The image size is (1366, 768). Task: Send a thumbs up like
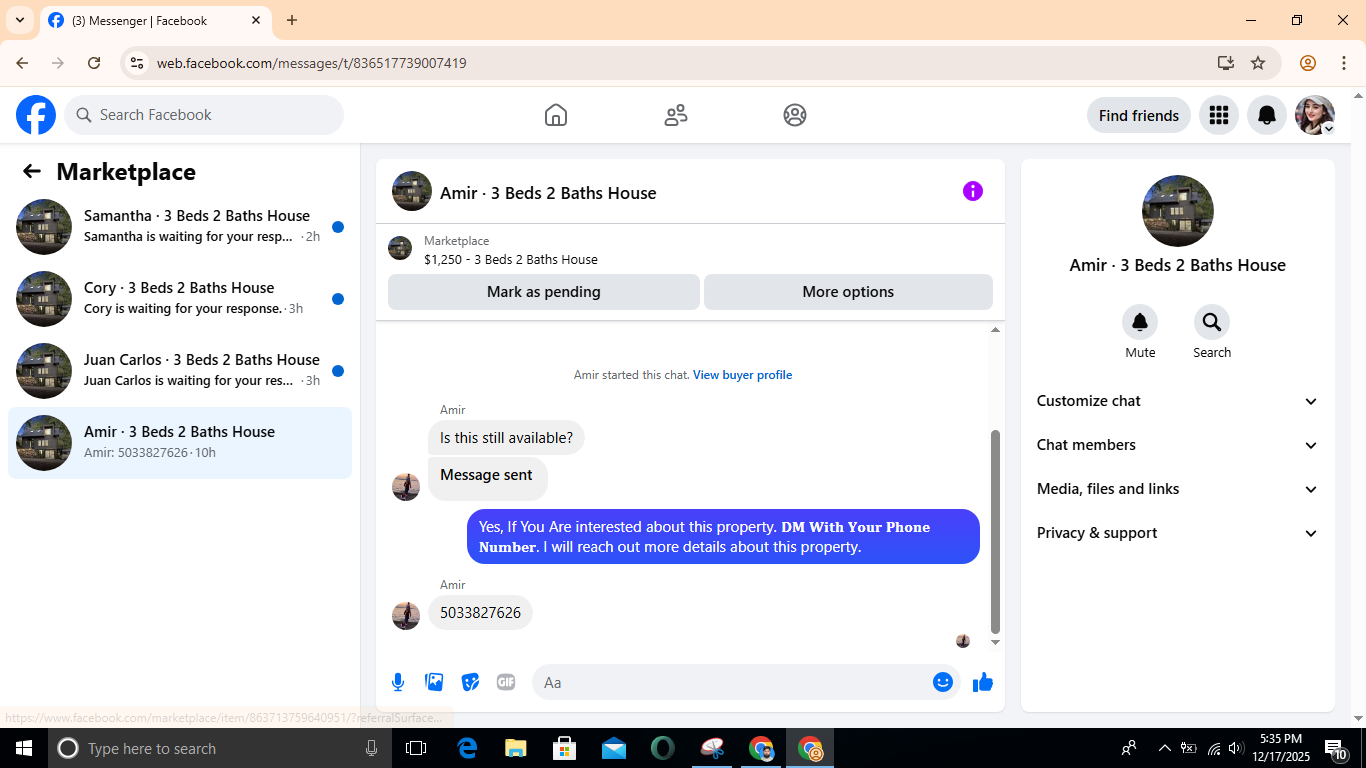coord(983,682)
